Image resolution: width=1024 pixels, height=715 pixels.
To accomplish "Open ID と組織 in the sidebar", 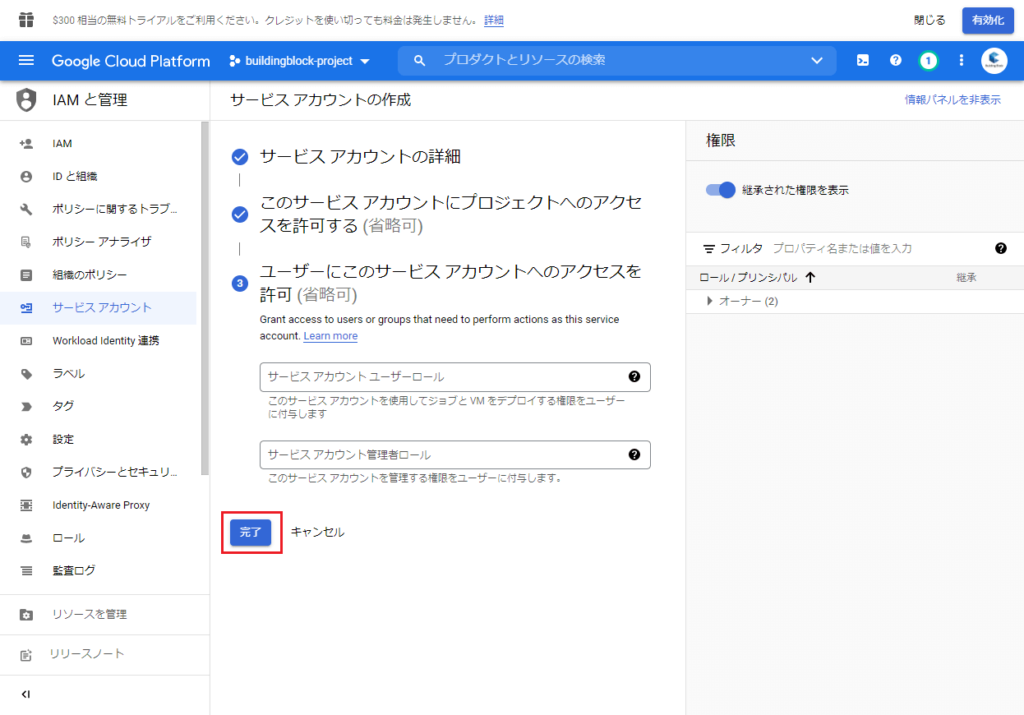I will click(x=98, y=176).
